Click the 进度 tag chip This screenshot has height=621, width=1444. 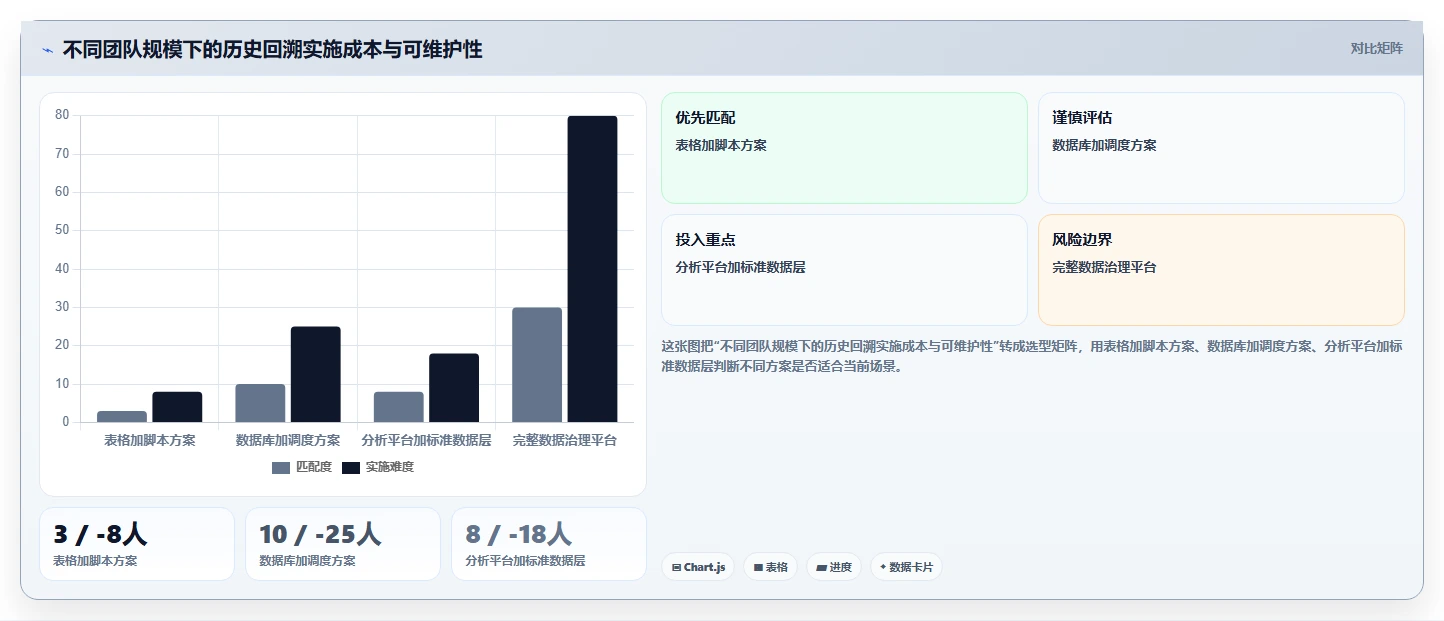[834, 567]
